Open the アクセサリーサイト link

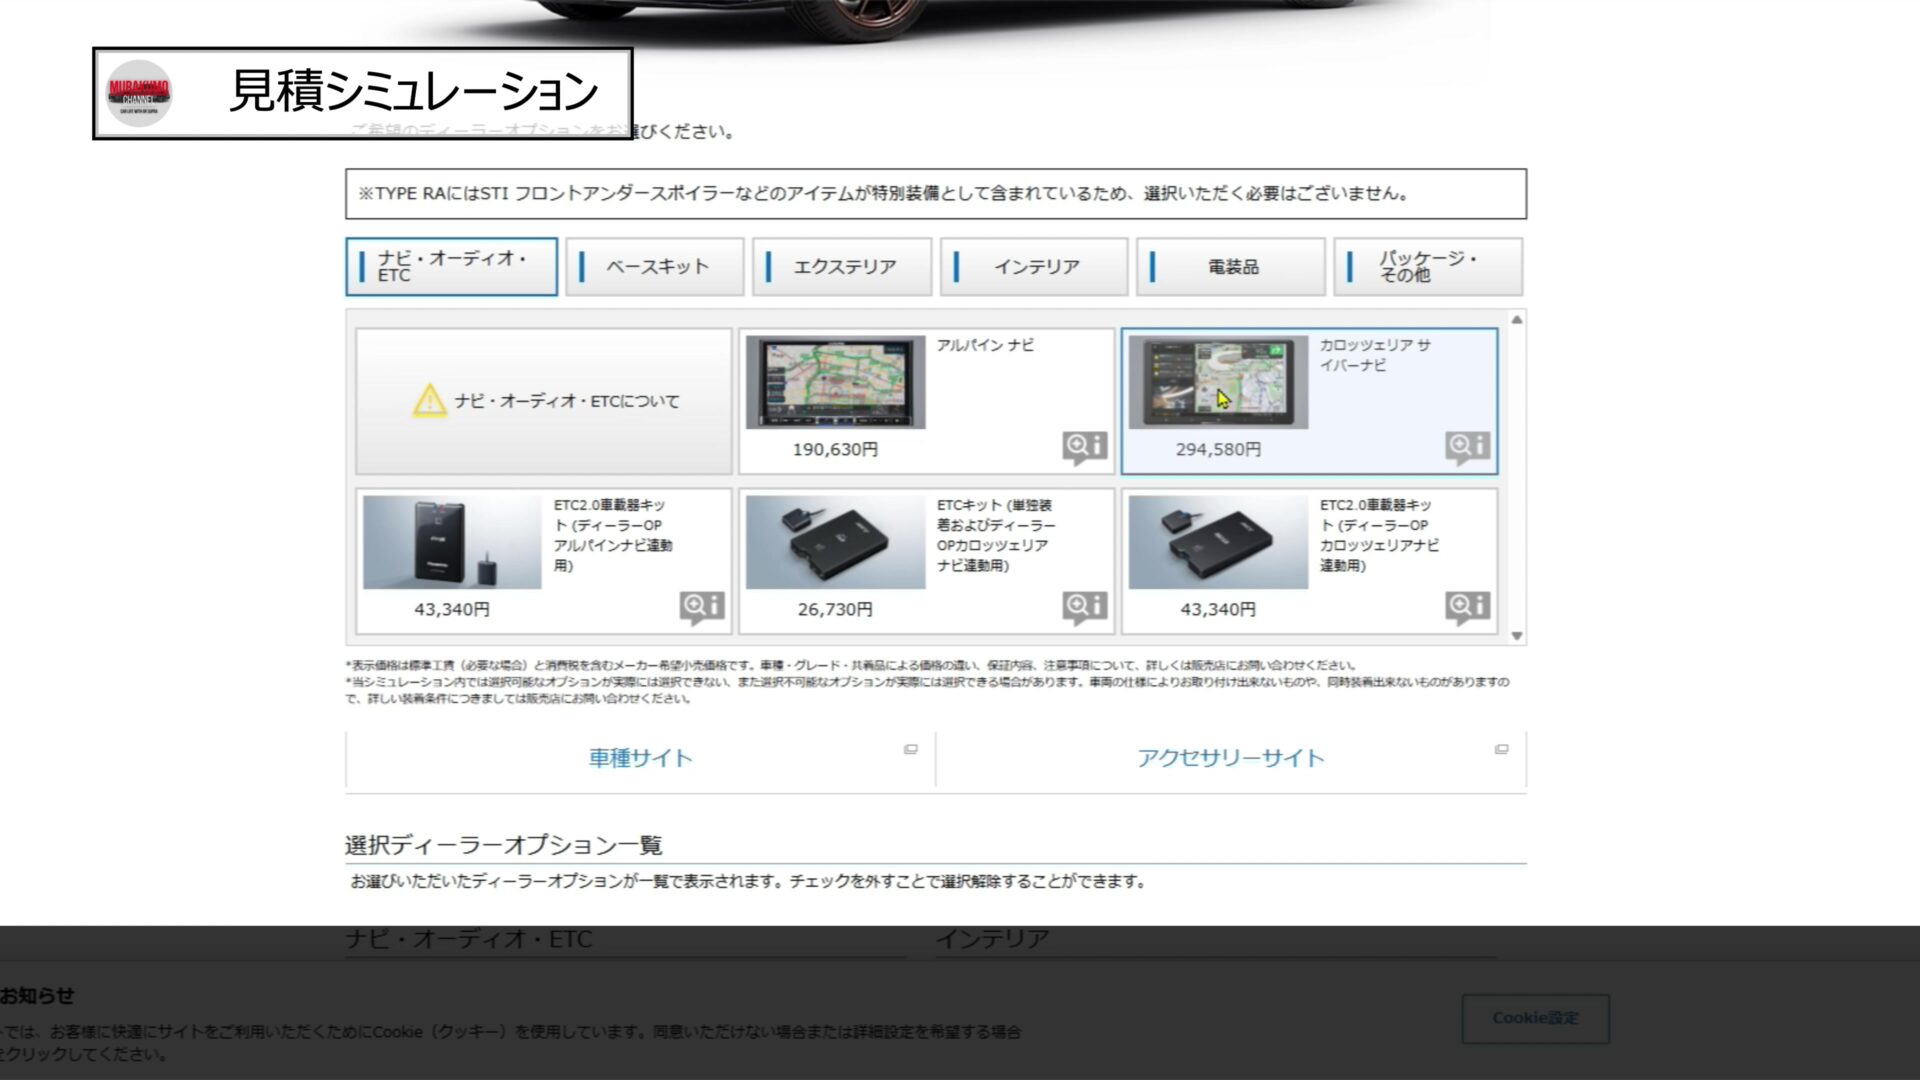1230,758
